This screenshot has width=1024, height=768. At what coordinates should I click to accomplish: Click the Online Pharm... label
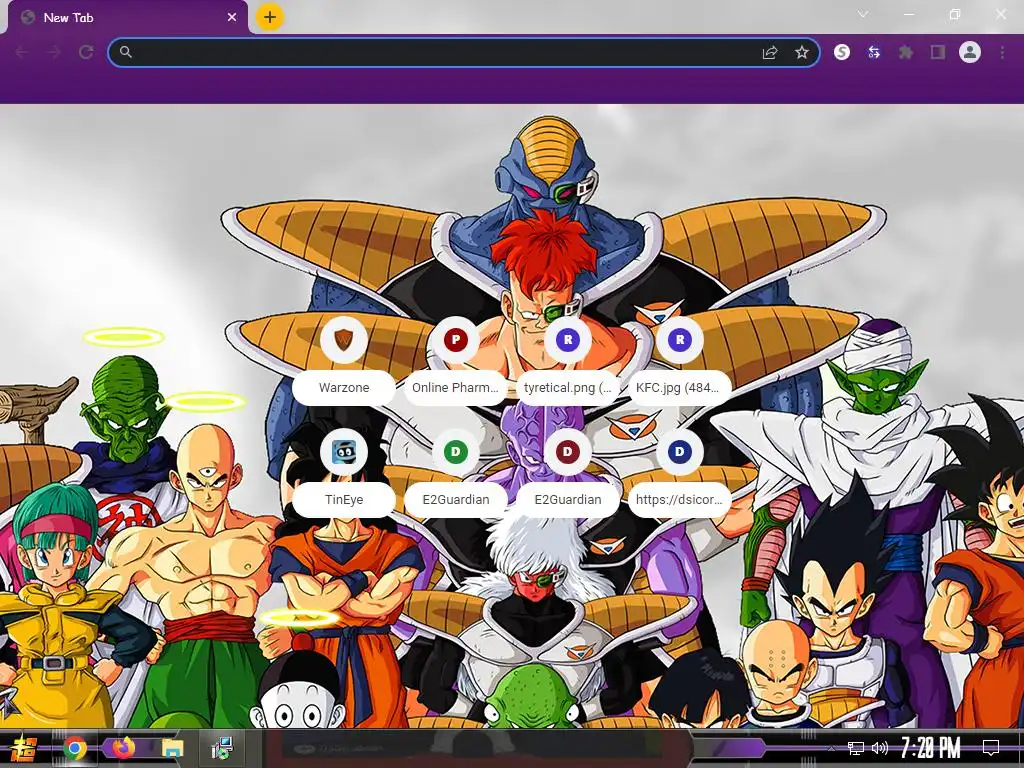click(x=456, y=387)
